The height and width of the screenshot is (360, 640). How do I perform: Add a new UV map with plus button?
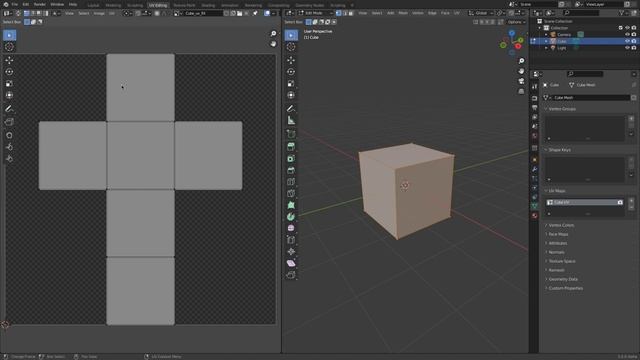tap(631, 200)
